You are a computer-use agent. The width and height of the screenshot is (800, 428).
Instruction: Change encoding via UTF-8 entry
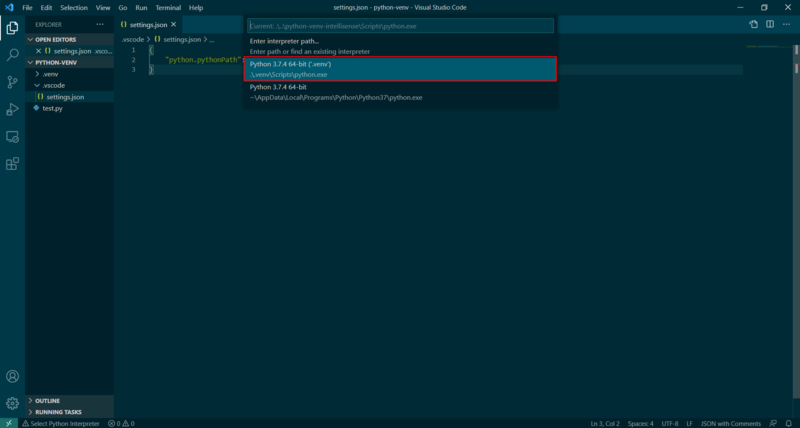click(670, 423)
